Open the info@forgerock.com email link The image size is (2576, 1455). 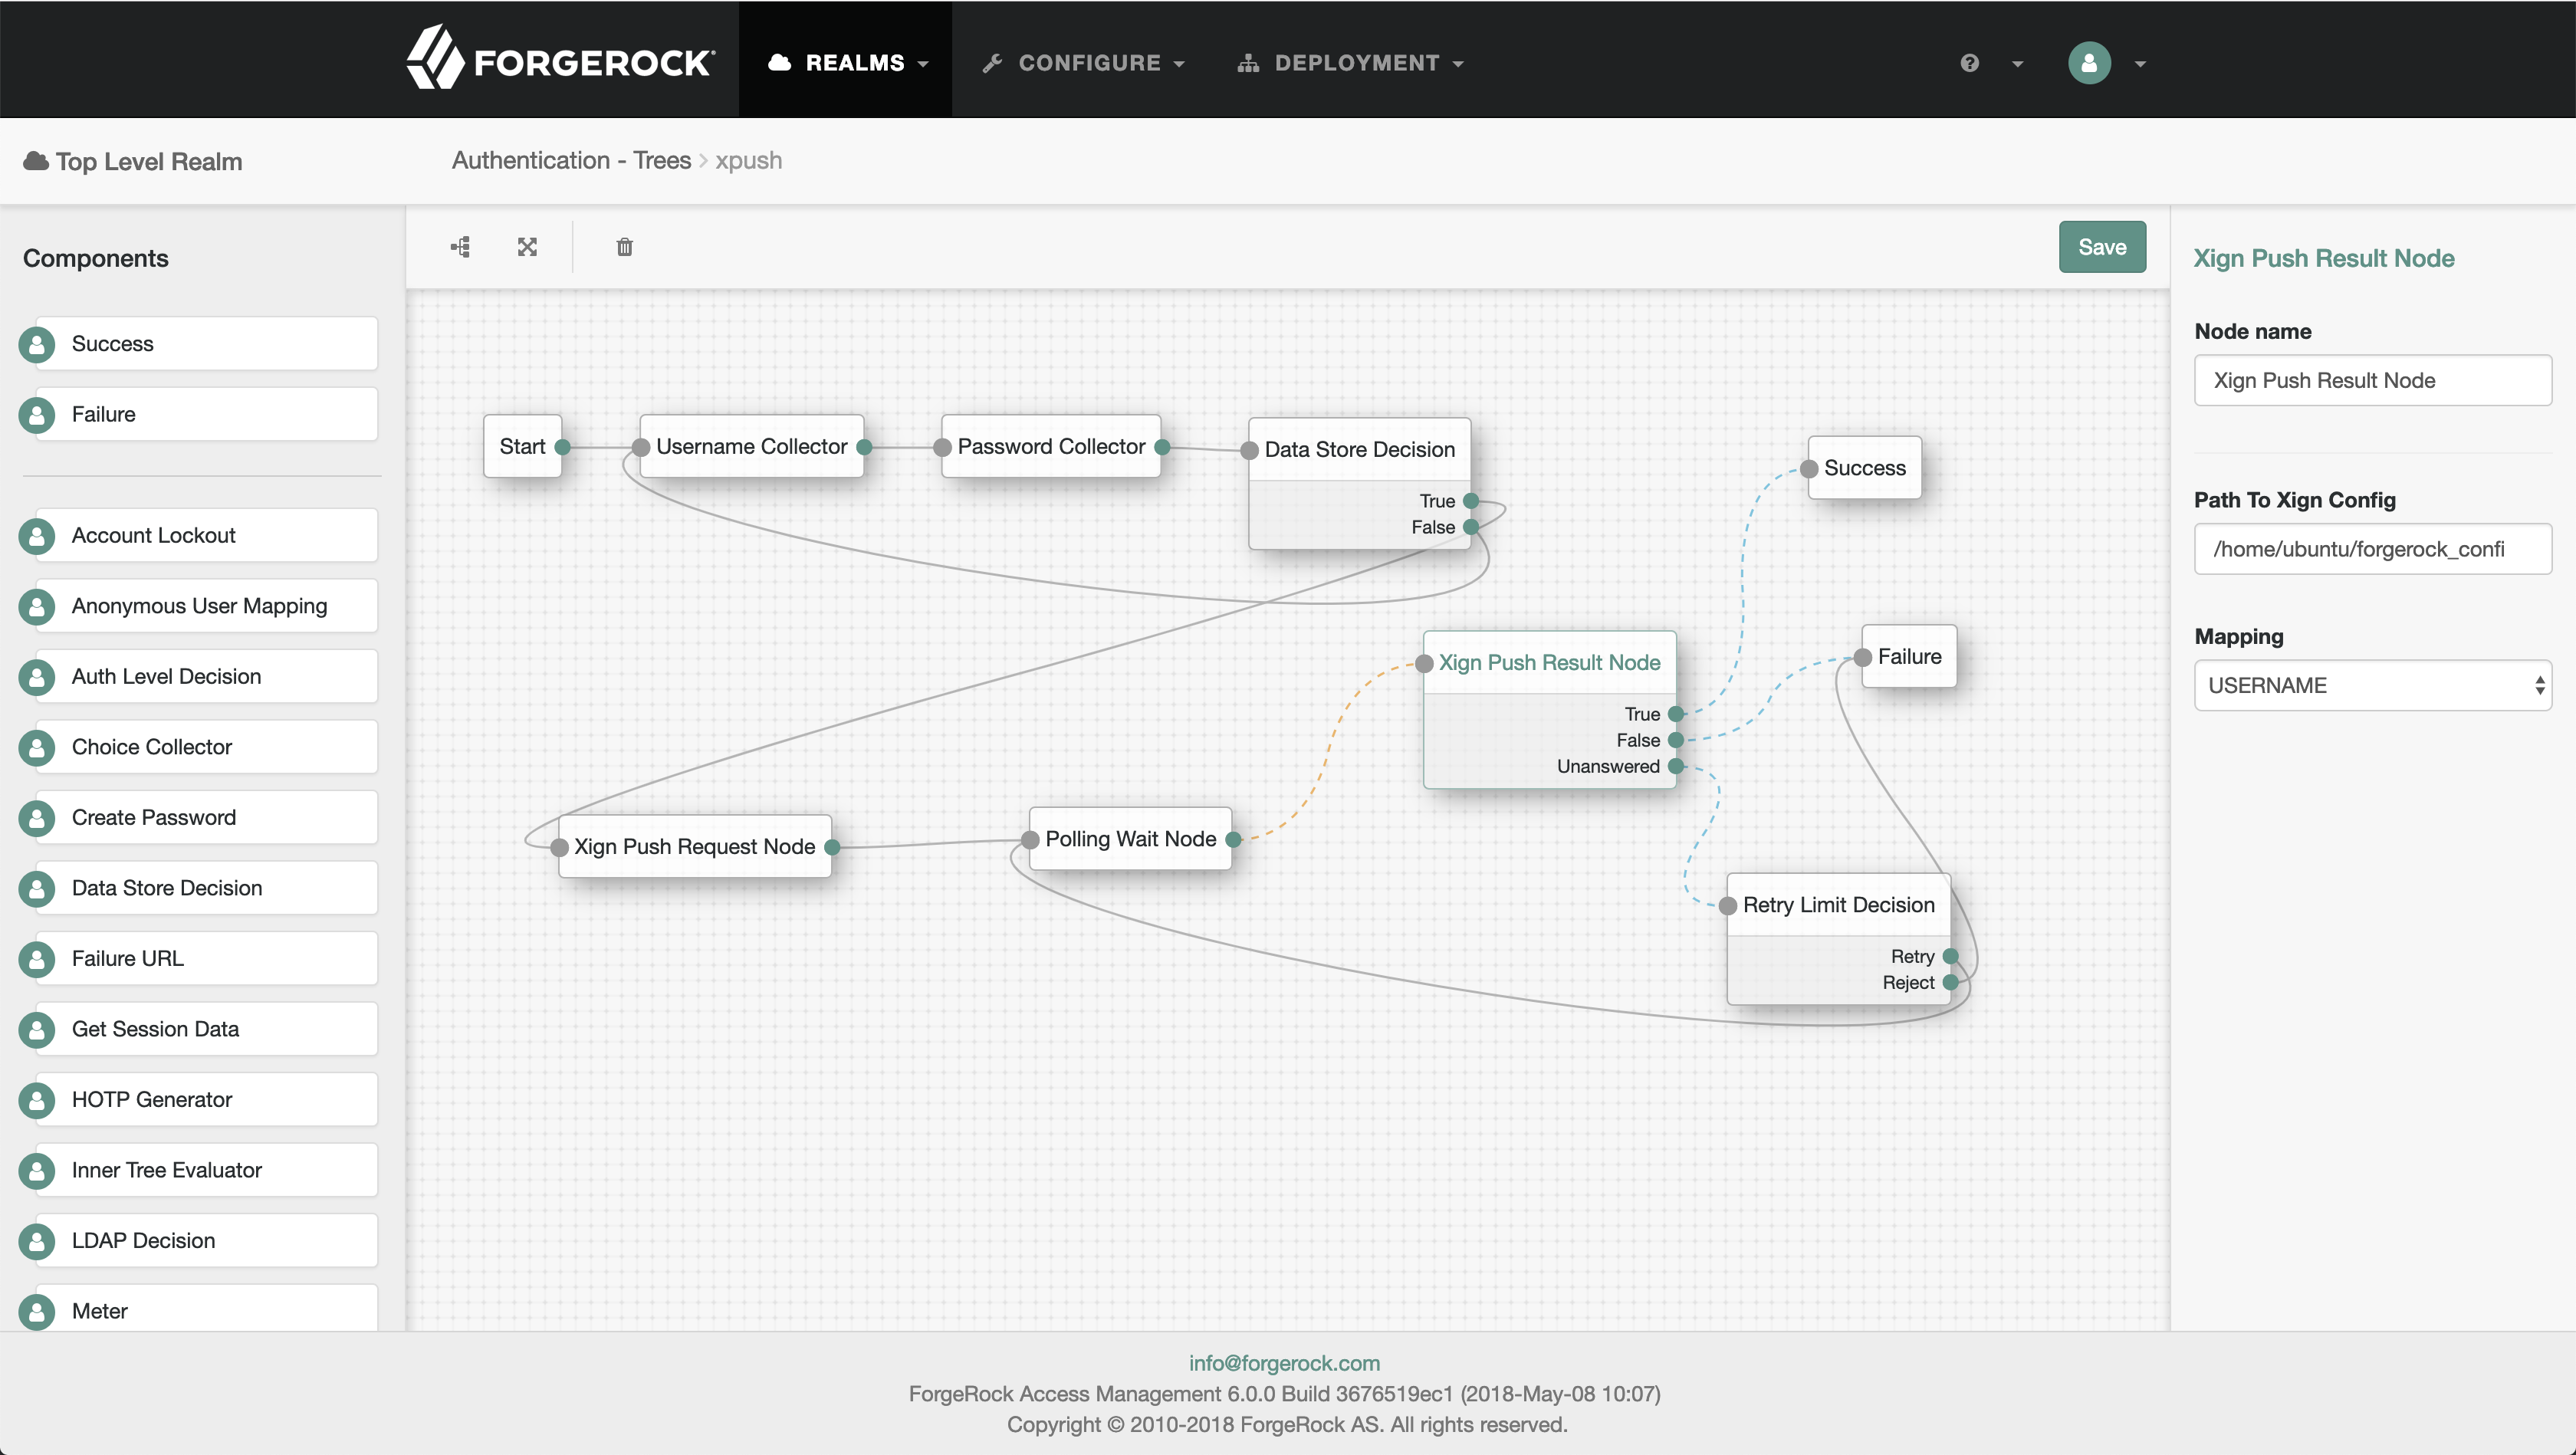tap(1284, 1363)
